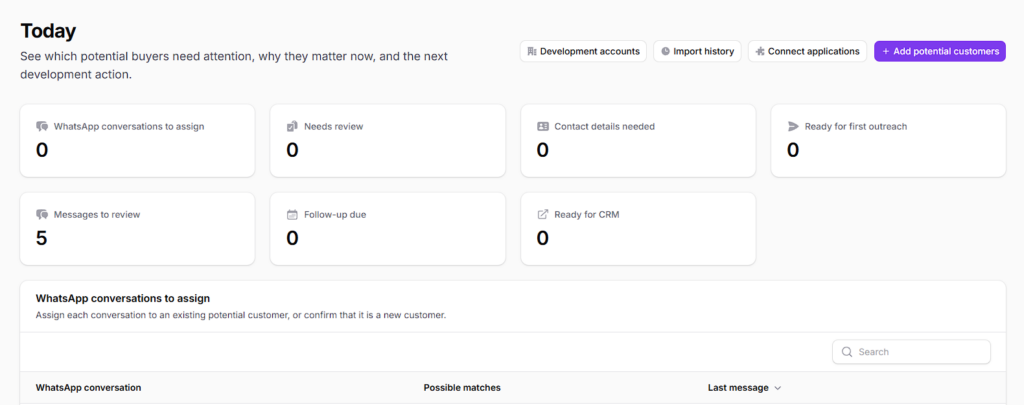
Task: Select the WhatsApp conversations to assign card
Action: (137, 140)
